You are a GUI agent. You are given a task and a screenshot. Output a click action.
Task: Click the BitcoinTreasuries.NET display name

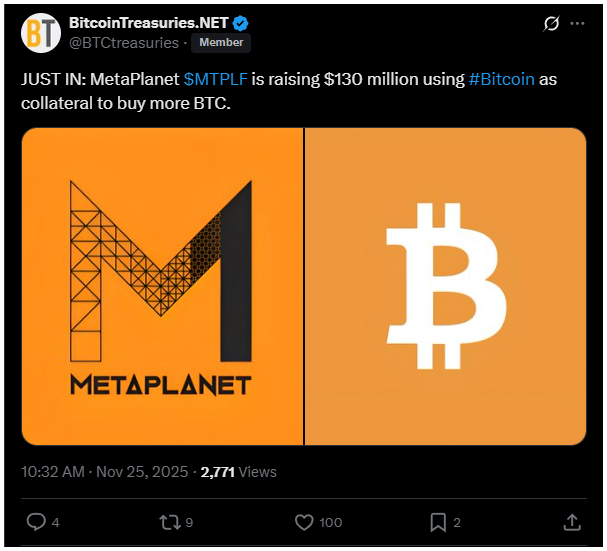coord(149,23)
